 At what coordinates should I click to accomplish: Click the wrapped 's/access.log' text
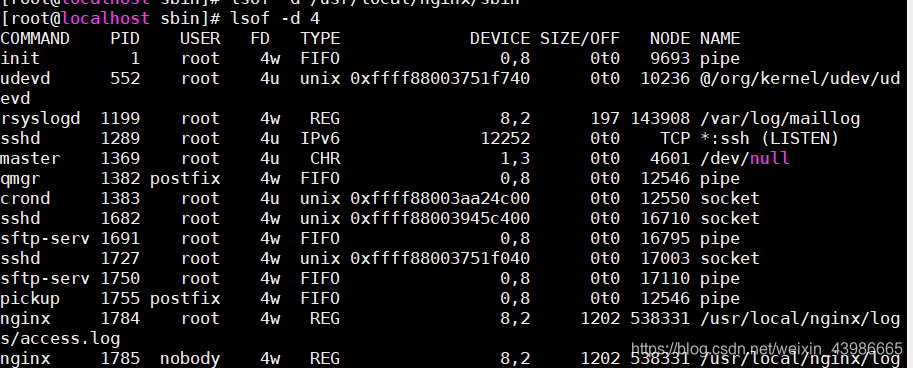coord(60,339)
